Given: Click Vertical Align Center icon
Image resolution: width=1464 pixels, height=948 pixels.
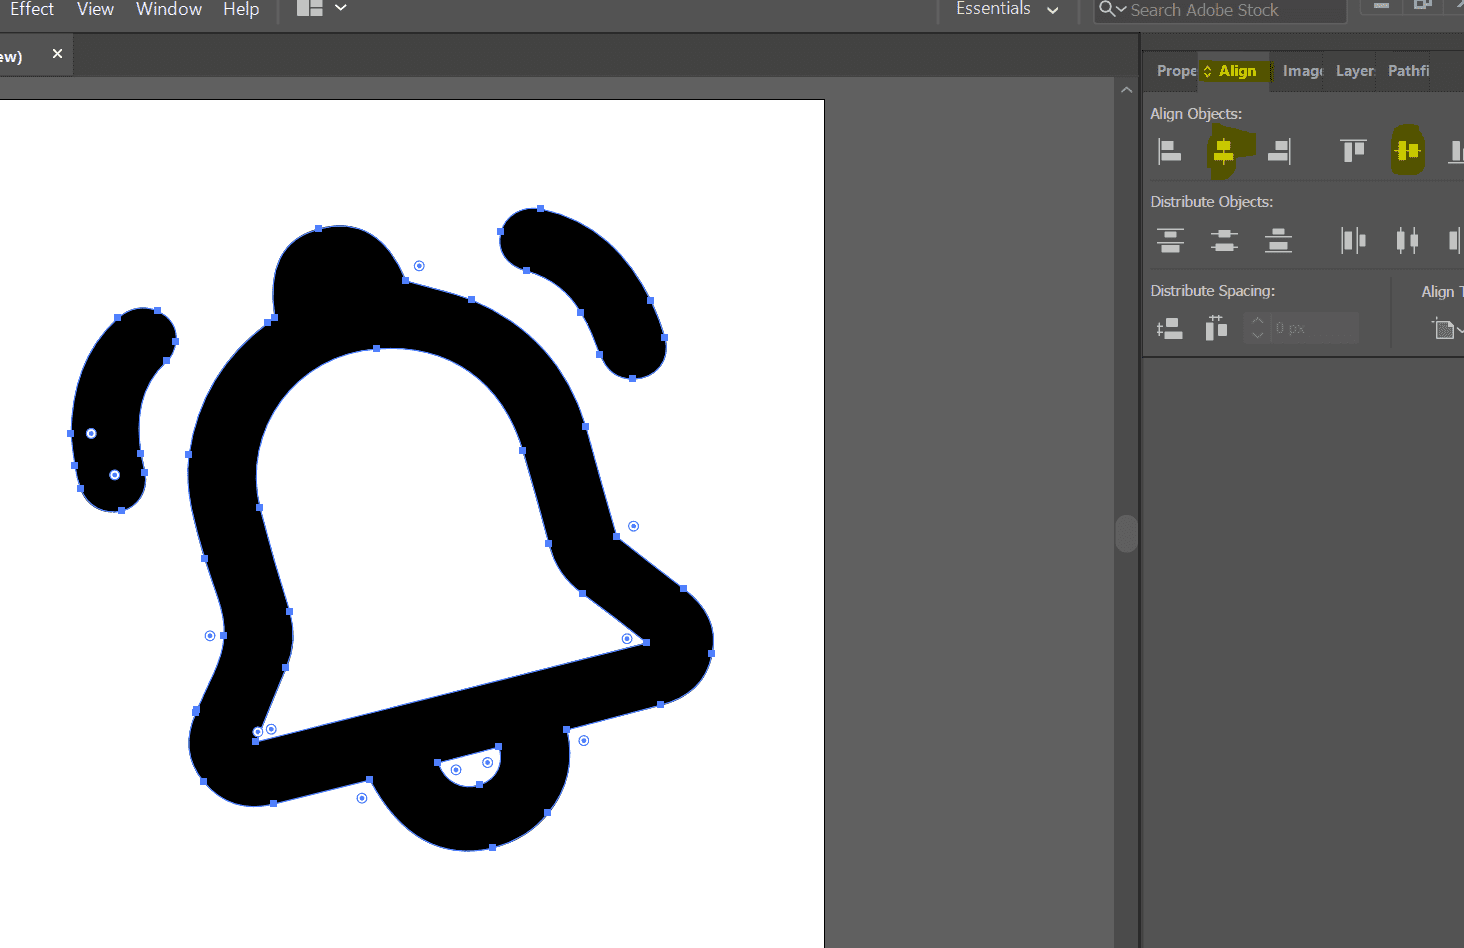Looking at the screenshot, I should point(1407,151).
